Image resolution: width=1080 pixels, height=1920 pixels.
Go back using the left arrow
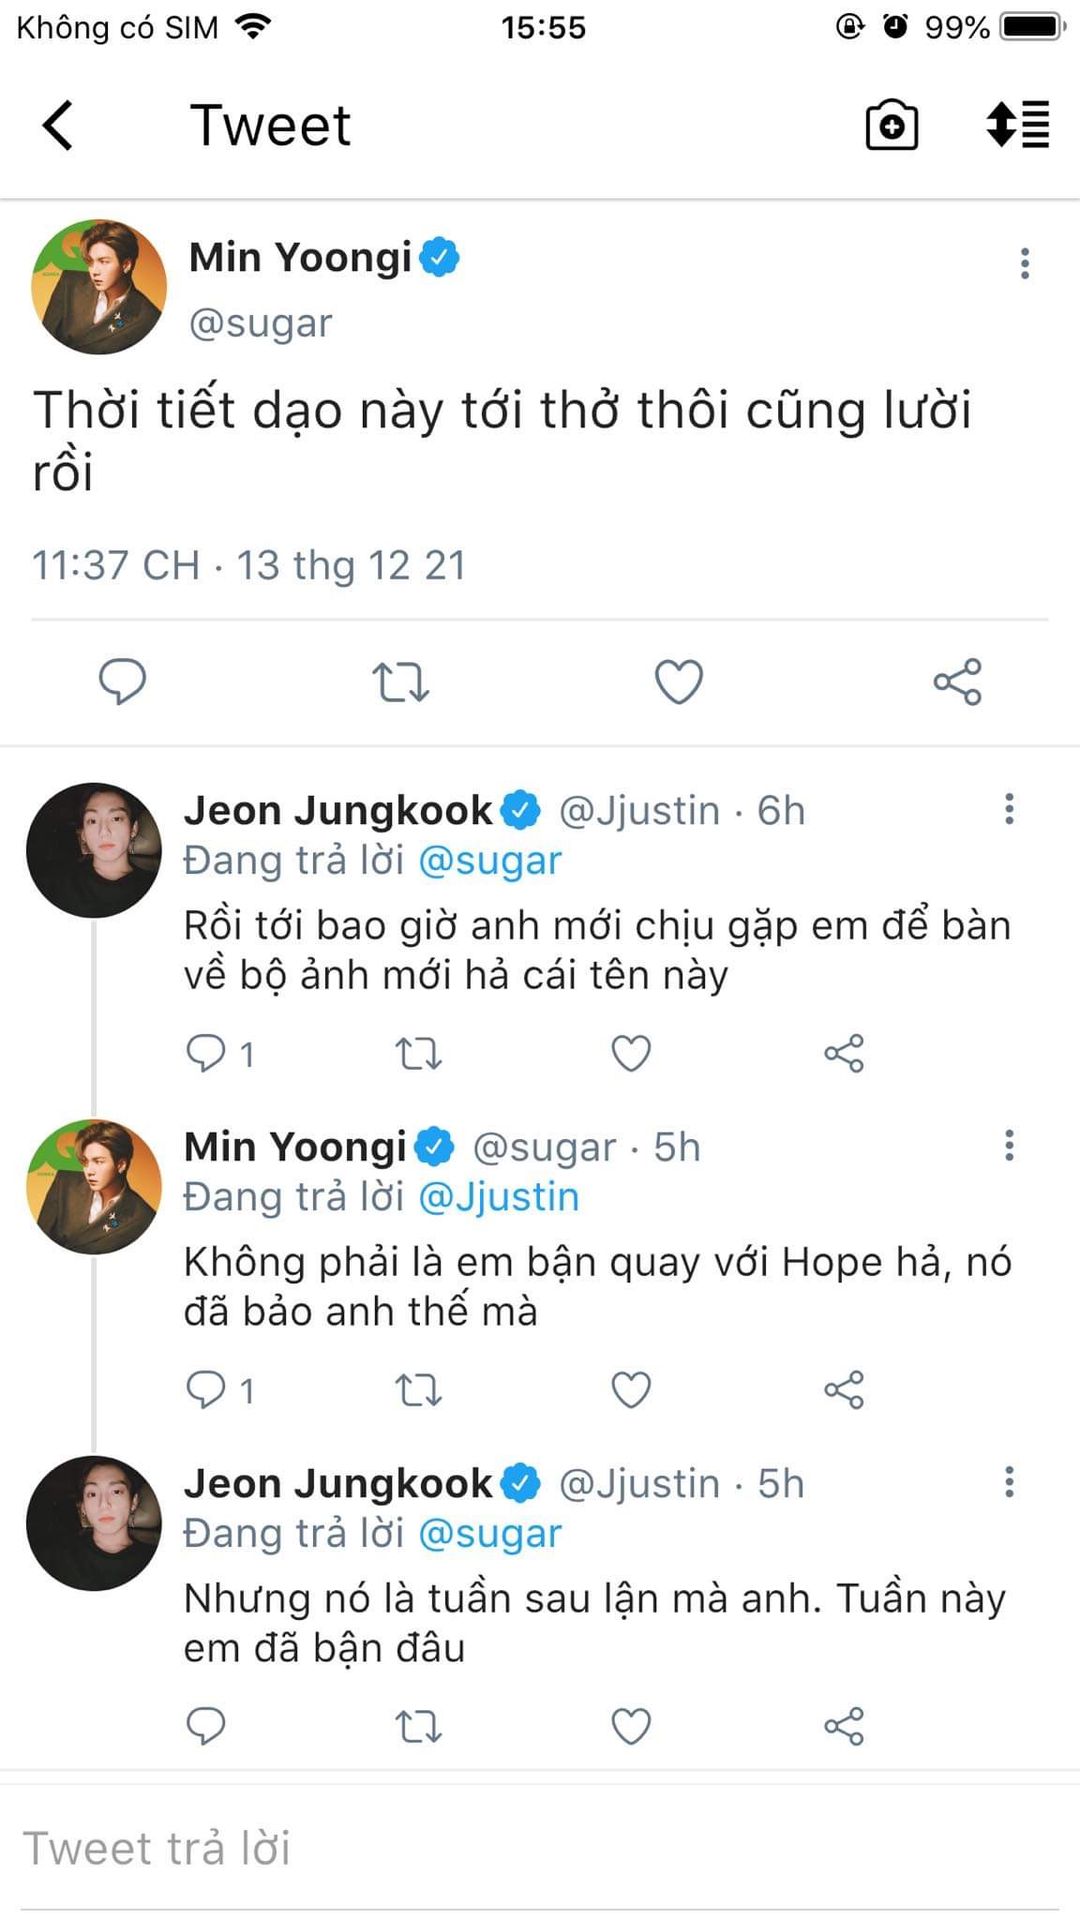(58, 126)
